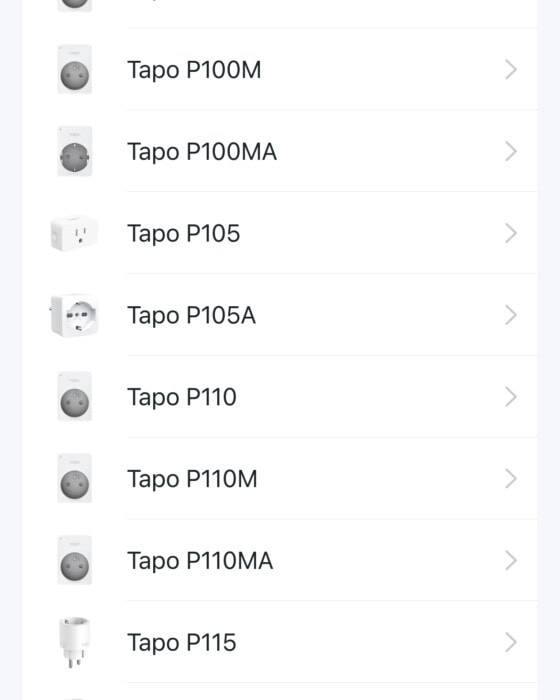Select Tapo P105 from device list
The image size is (560, 700).
pyautogui.click(x=280, y=233)
